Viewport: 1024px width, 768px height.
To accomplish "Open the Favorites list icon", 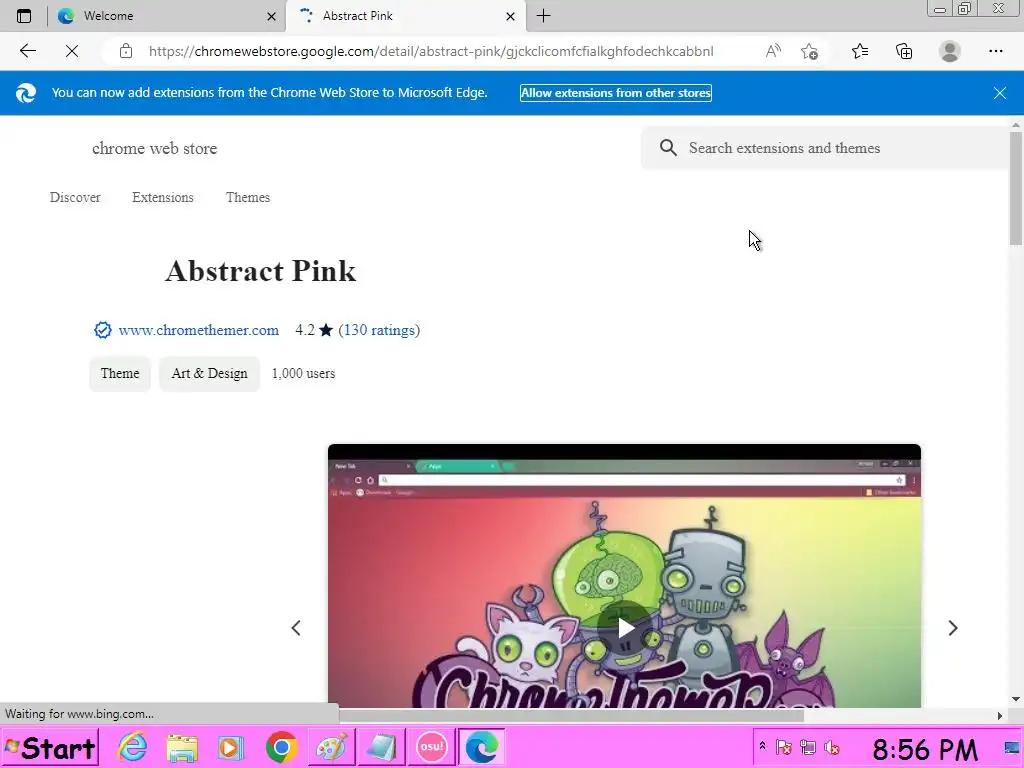I will [860, 51].
